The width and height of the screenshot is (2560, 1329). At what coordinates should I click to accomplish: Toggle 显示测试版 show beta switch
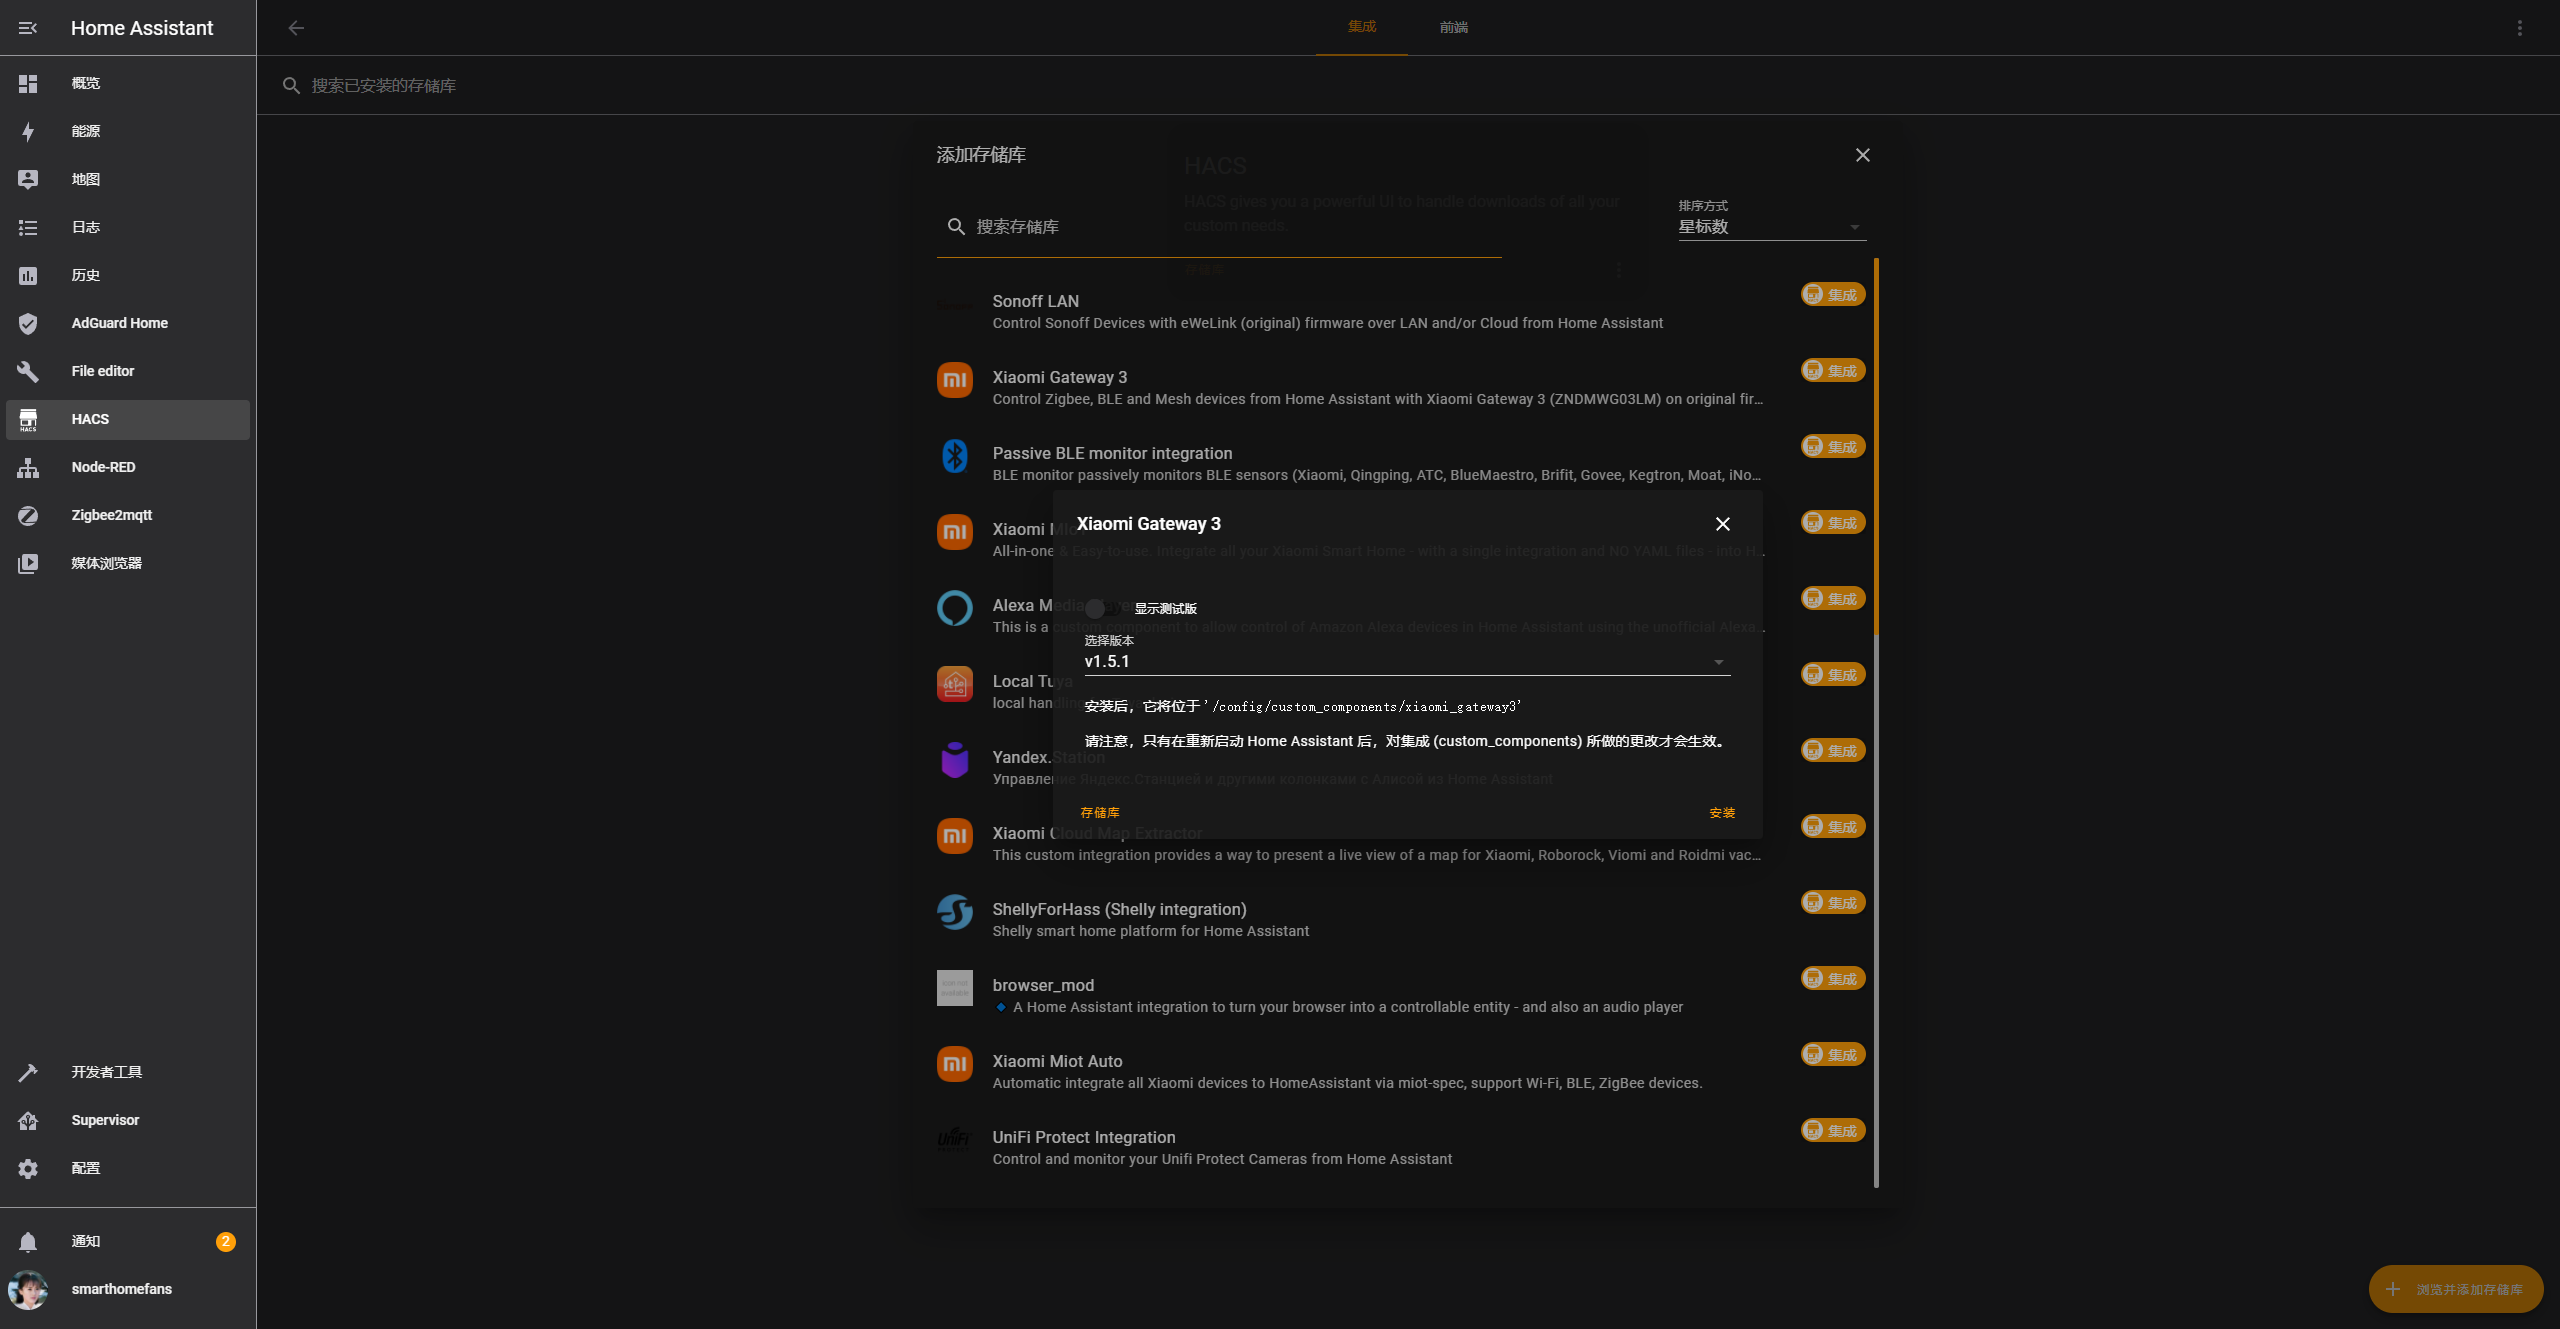pos(1103,608)
